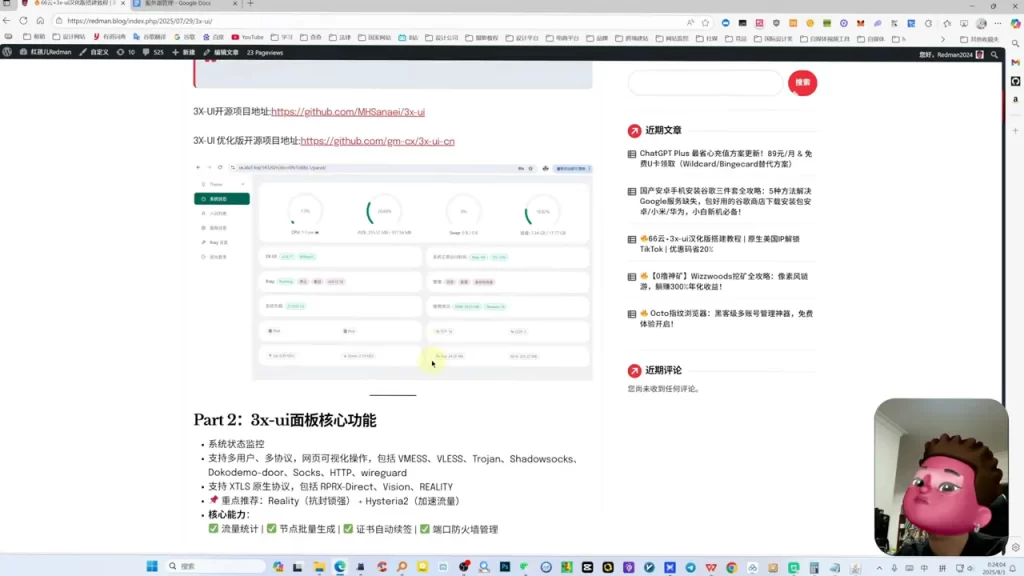Open the Octo fingerprint browser article
Image resolution: width=1024 pixels, height=576 pixels.
pyautogui.click(x=726, y=318)
